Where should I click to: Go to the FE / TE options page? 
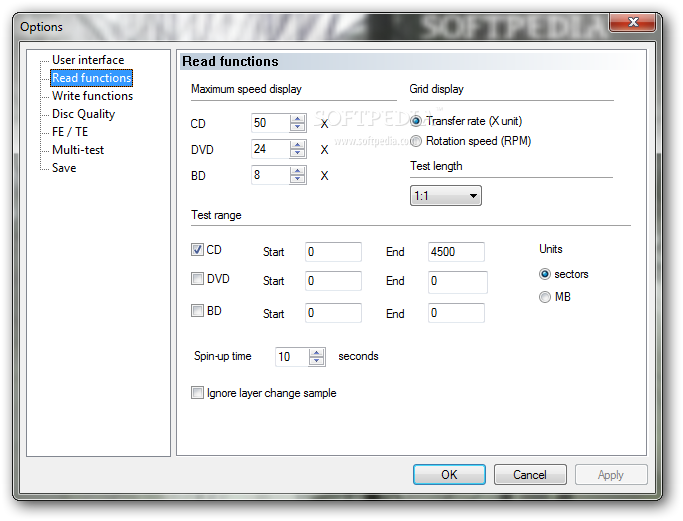[x=70, y=132]
